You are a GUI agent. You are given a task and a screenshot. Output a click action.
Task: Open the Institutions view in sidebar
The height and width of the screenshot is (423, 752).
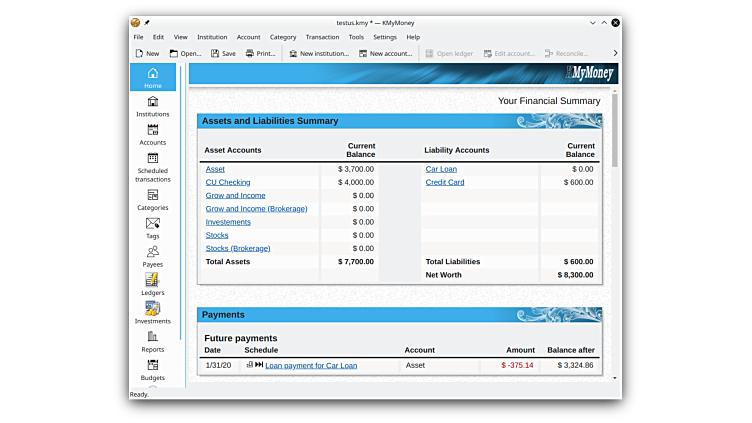pos(152,106)
